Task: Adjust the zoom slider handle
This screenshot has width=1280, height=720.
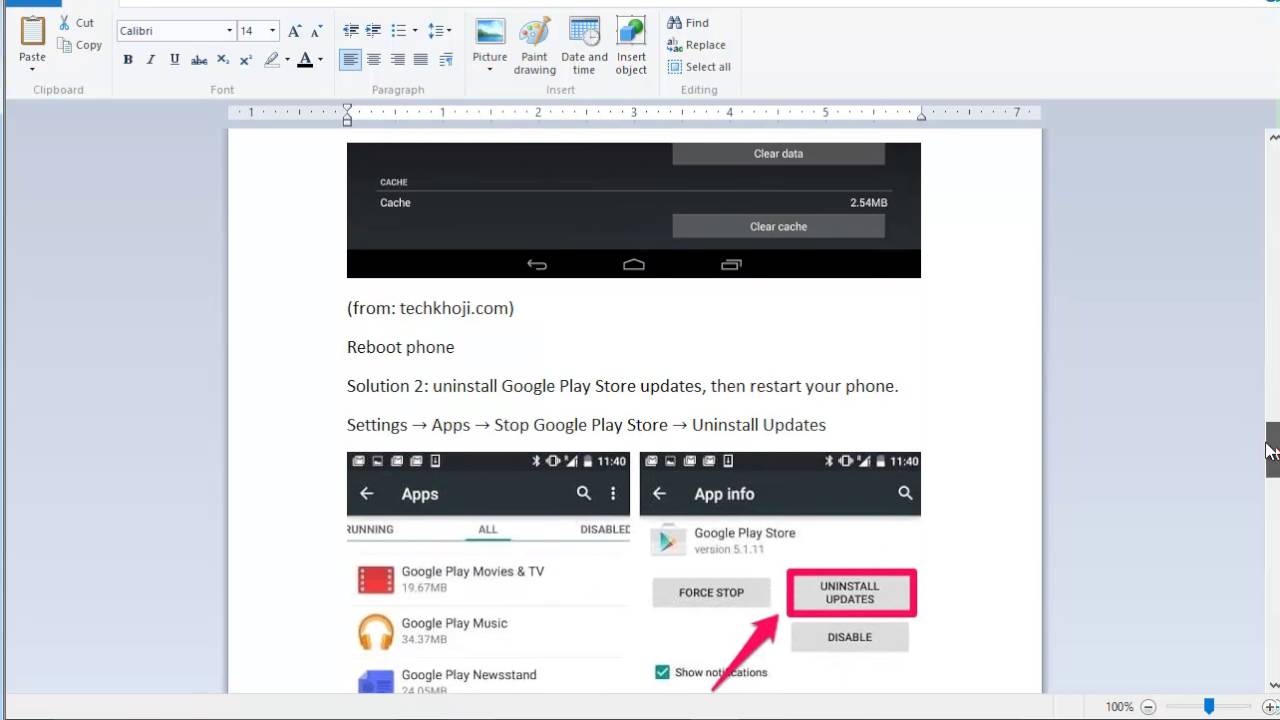Action: click(1209, 706)
